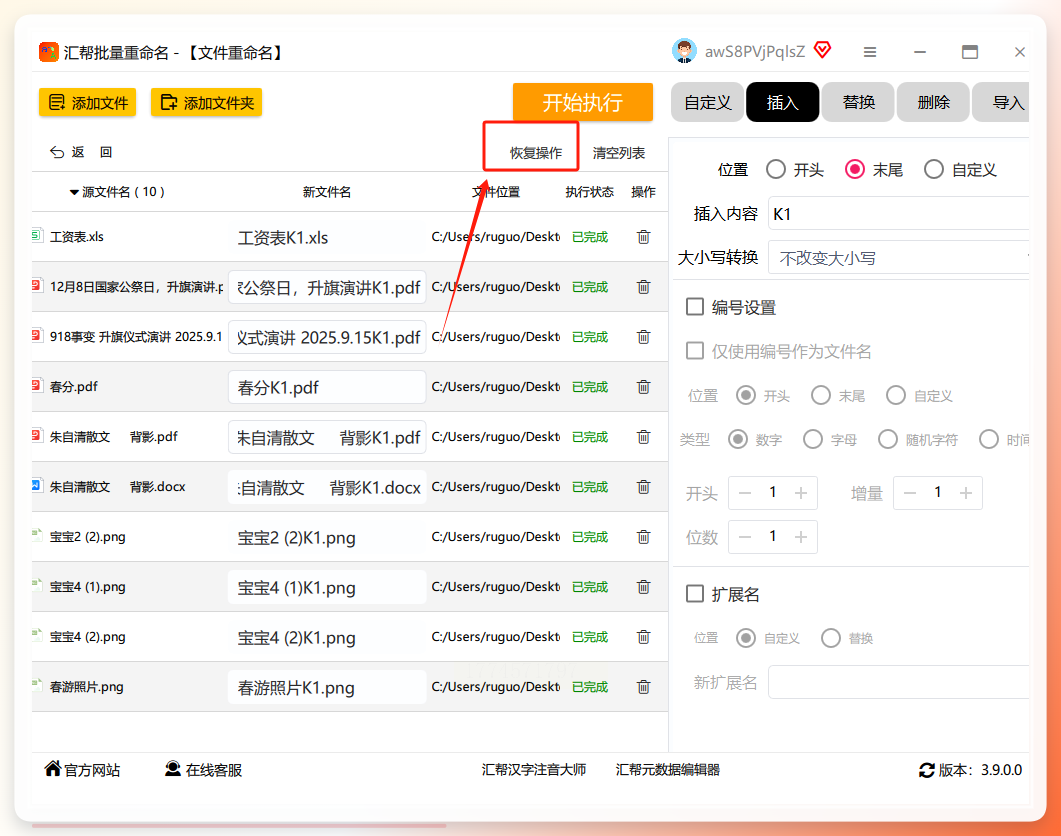Delete the 工资表.xls row via trash icon
1061x836 pixels.
(x=643, y=237)
